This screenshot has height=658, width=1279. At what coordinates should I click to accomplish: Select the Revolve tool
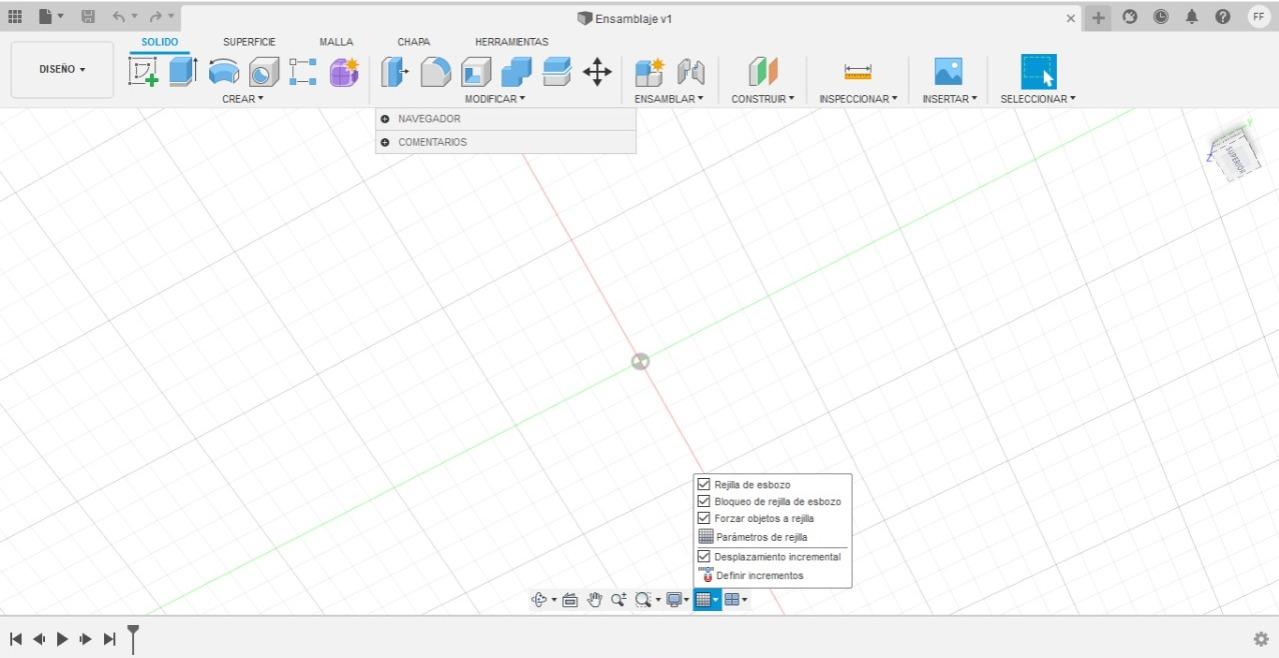pyautogui.click(x=224, y=72)
